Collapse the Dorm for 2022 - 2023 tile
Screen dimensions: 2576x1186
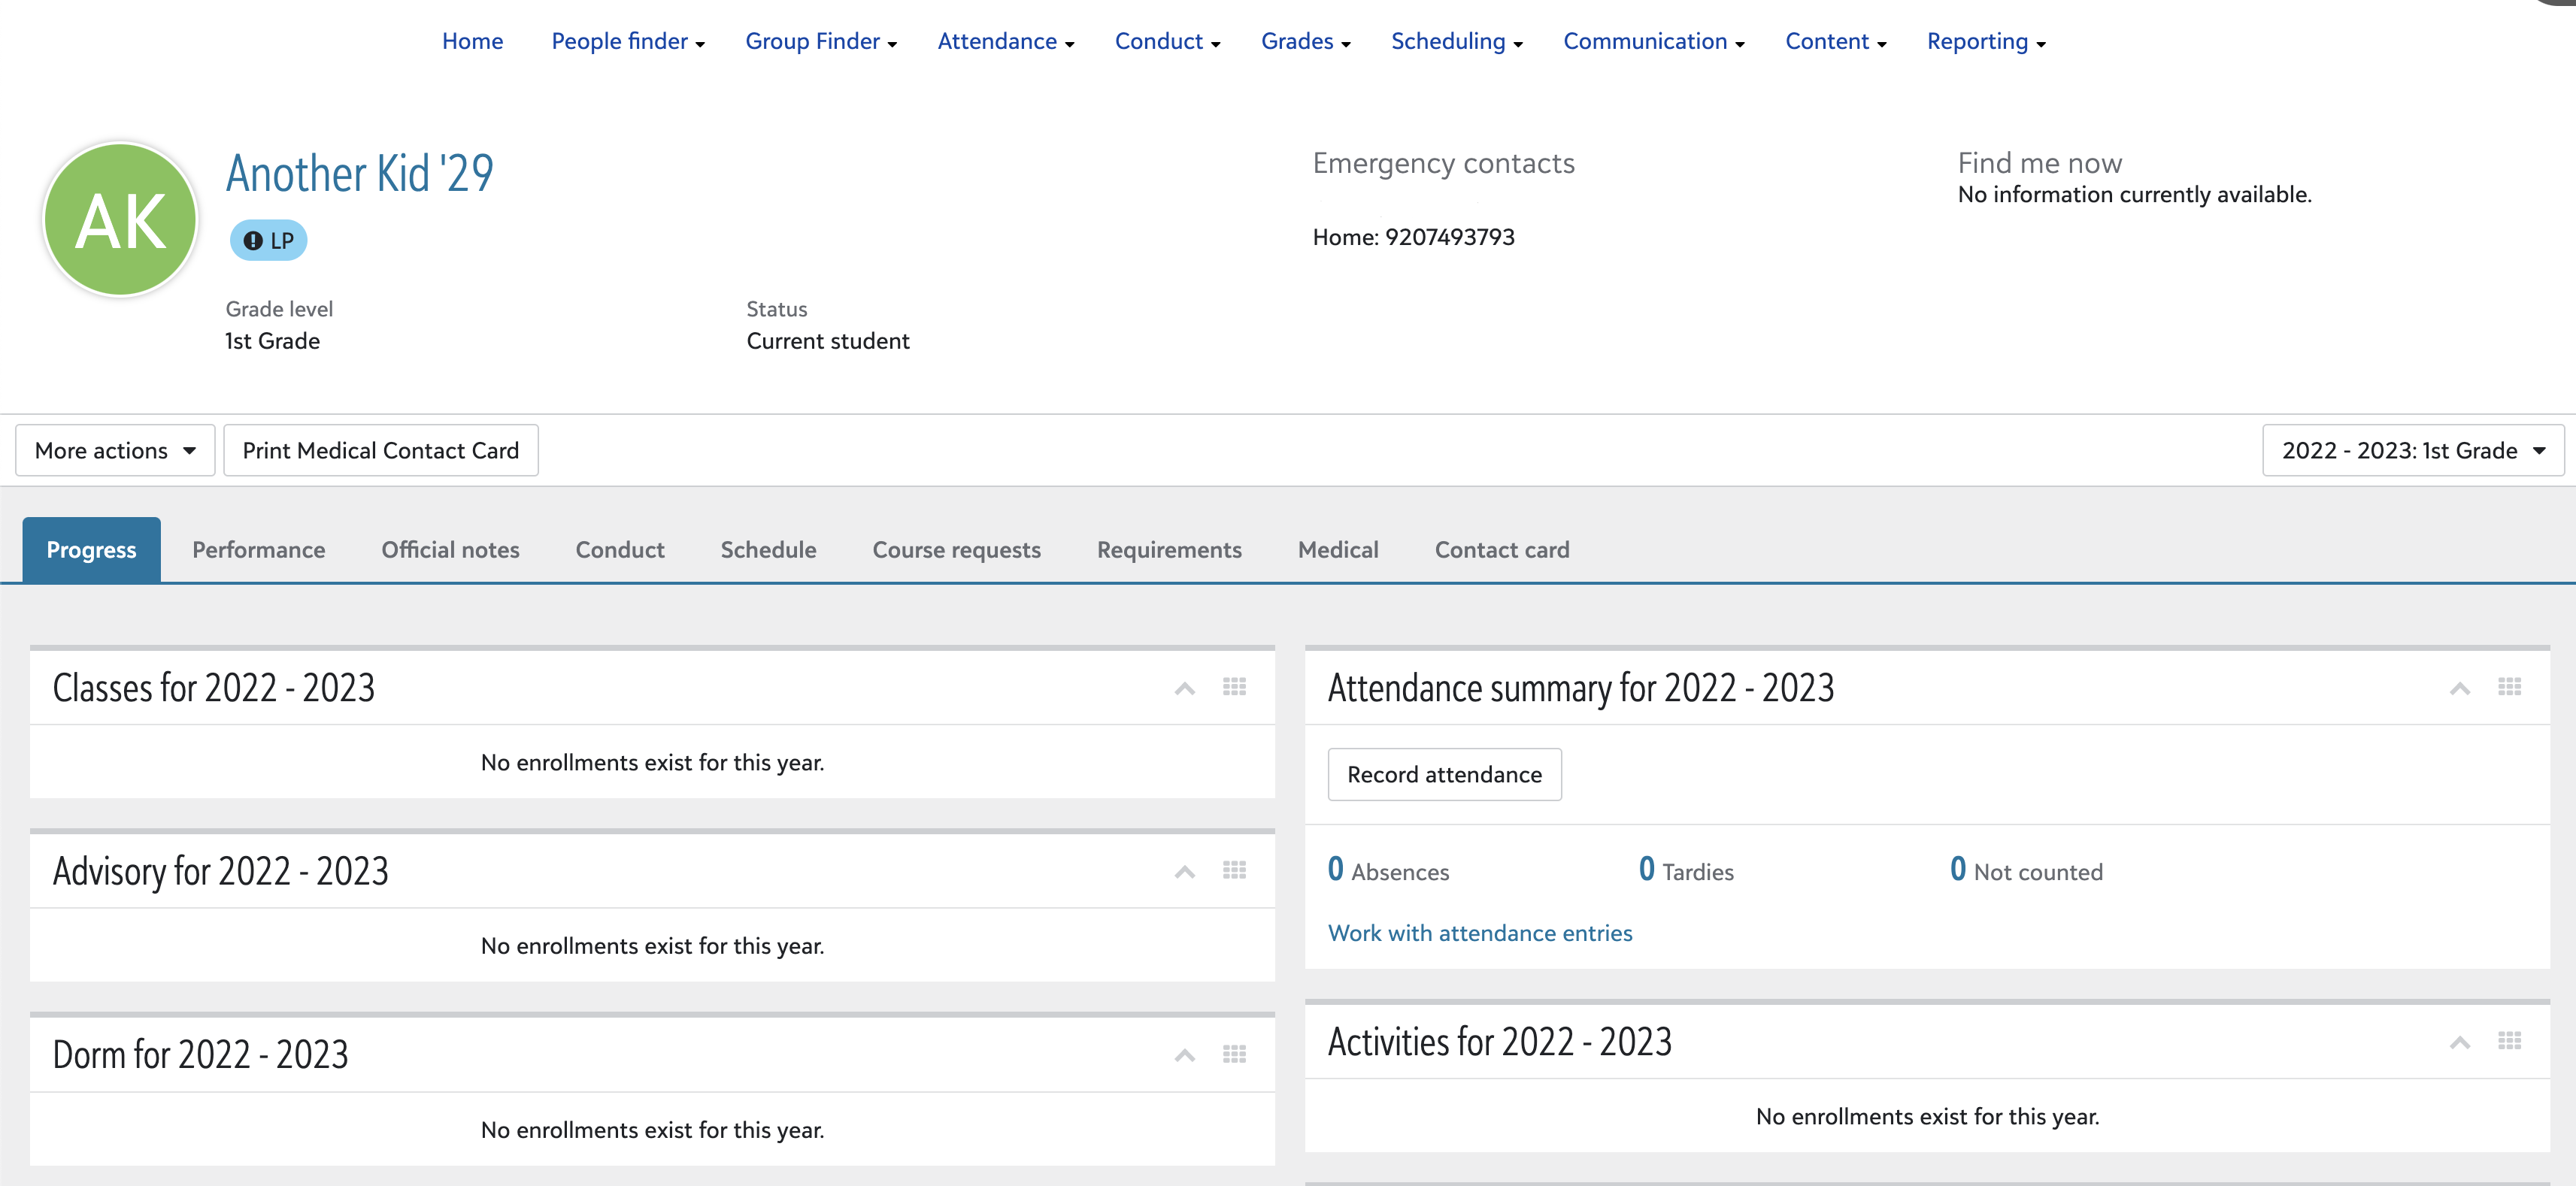point(1184,1055)
